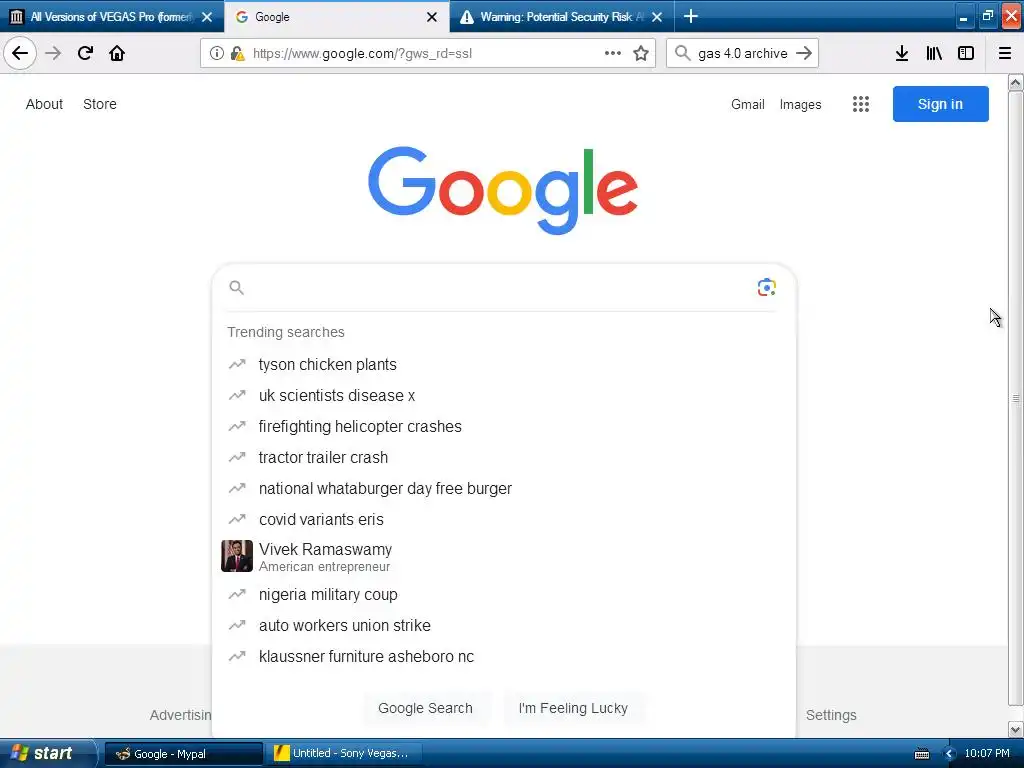
Task: Switch to Warning: Potential Security Risk tab
Action: click(x=562, y=17)
